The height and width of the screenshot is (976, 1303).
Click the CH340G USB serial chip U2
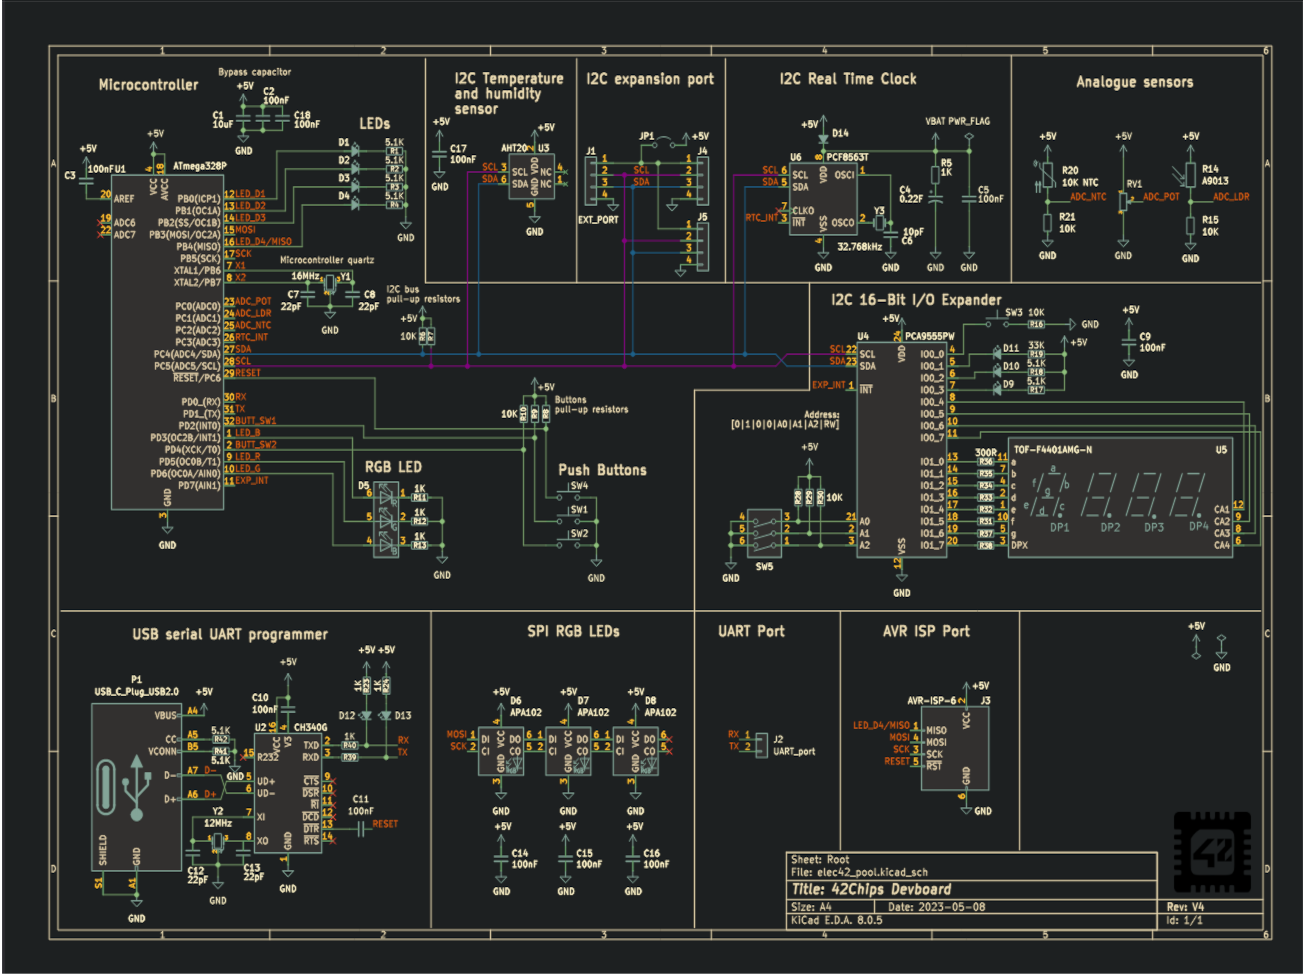[288, 792]
